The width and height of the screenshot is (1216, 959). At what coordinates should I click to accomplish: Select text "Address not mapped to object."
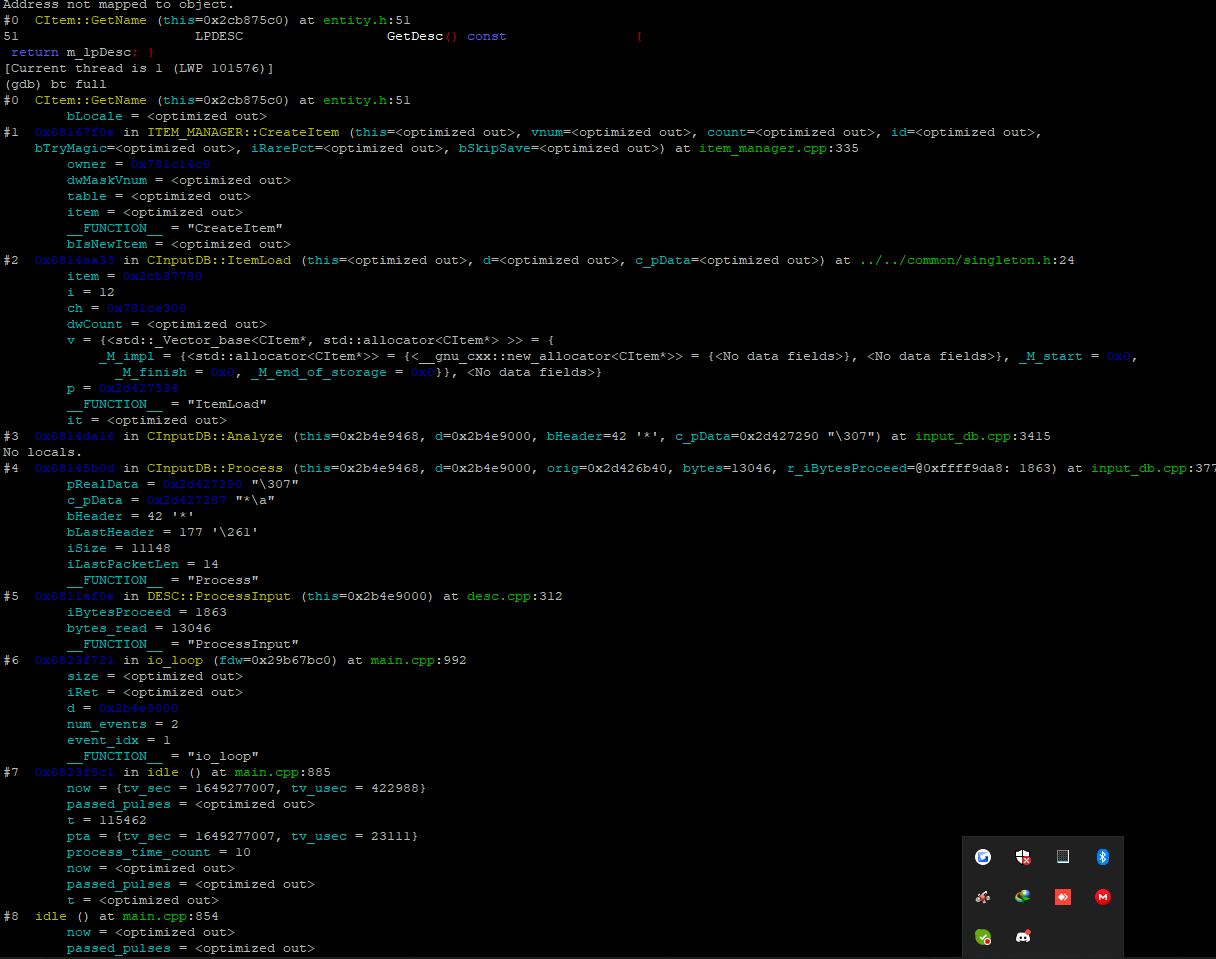click(x=119, y=5)
